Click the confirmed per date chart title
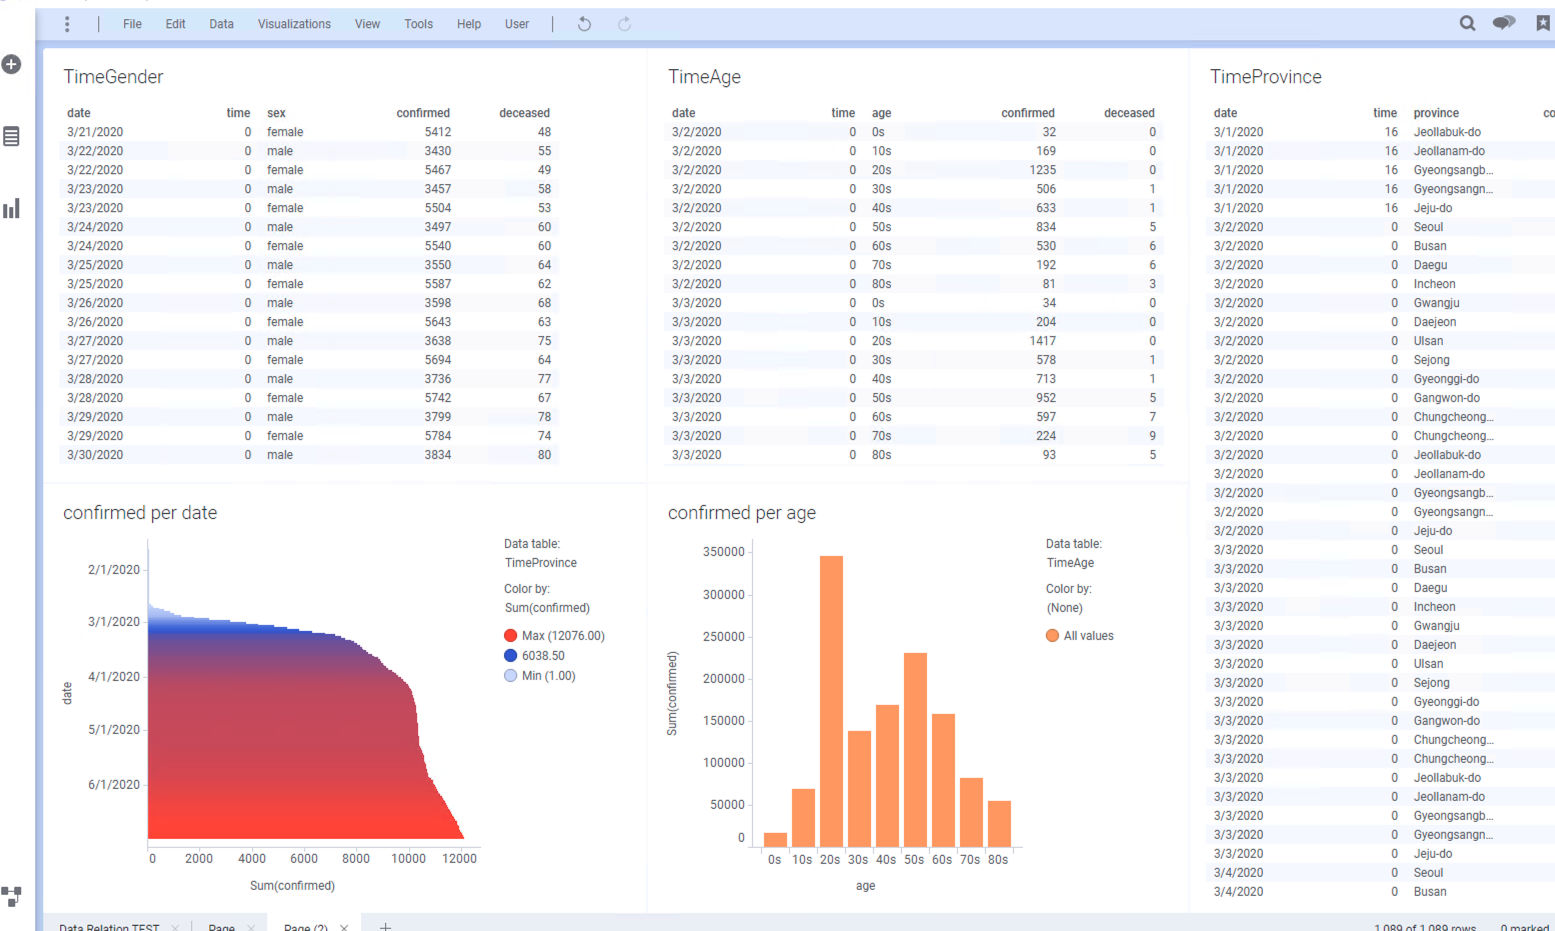This screenshot has height=931, width=1555. 140,513
